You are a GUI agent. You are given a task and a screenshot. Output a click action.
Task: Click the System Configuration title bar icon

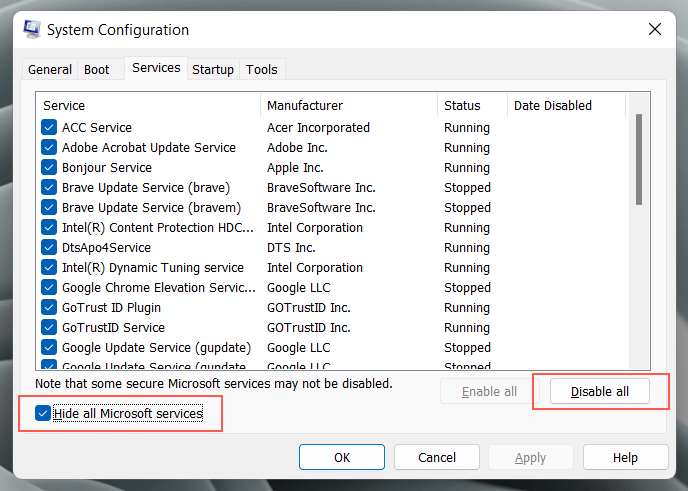coord(30,30)
